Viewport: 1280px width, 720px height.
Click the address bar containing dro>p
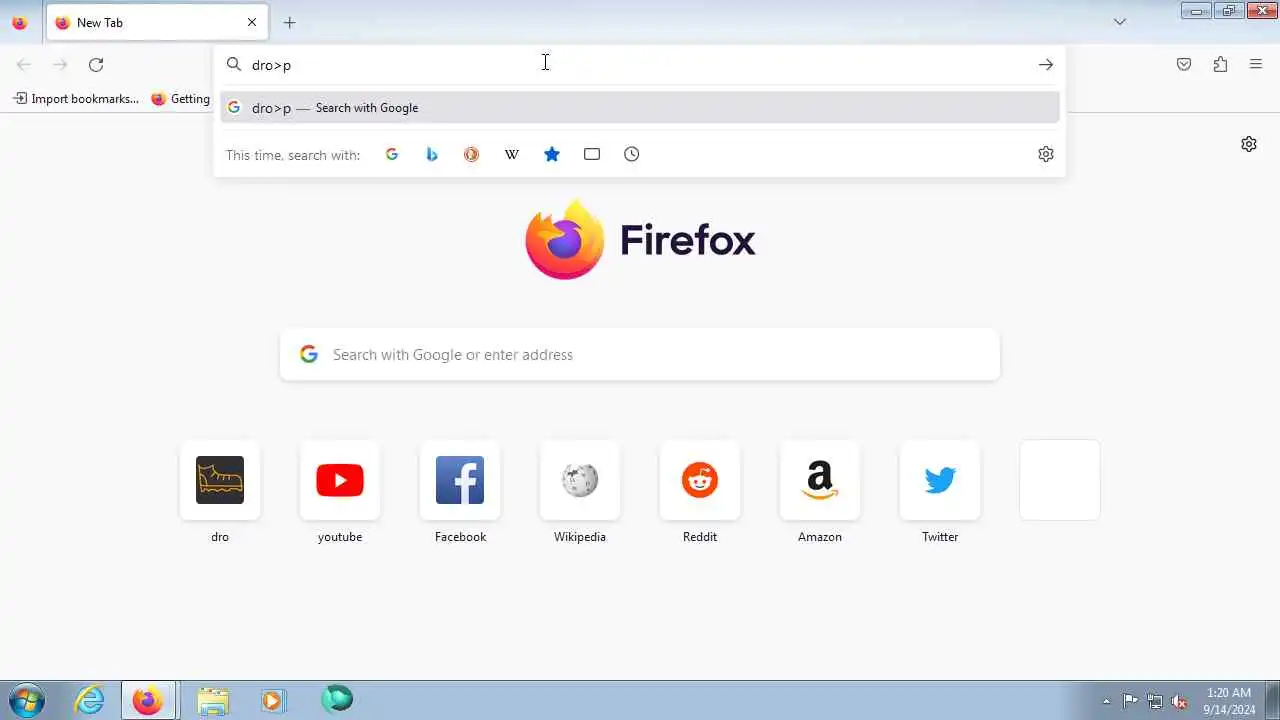(x=640, y=65)
